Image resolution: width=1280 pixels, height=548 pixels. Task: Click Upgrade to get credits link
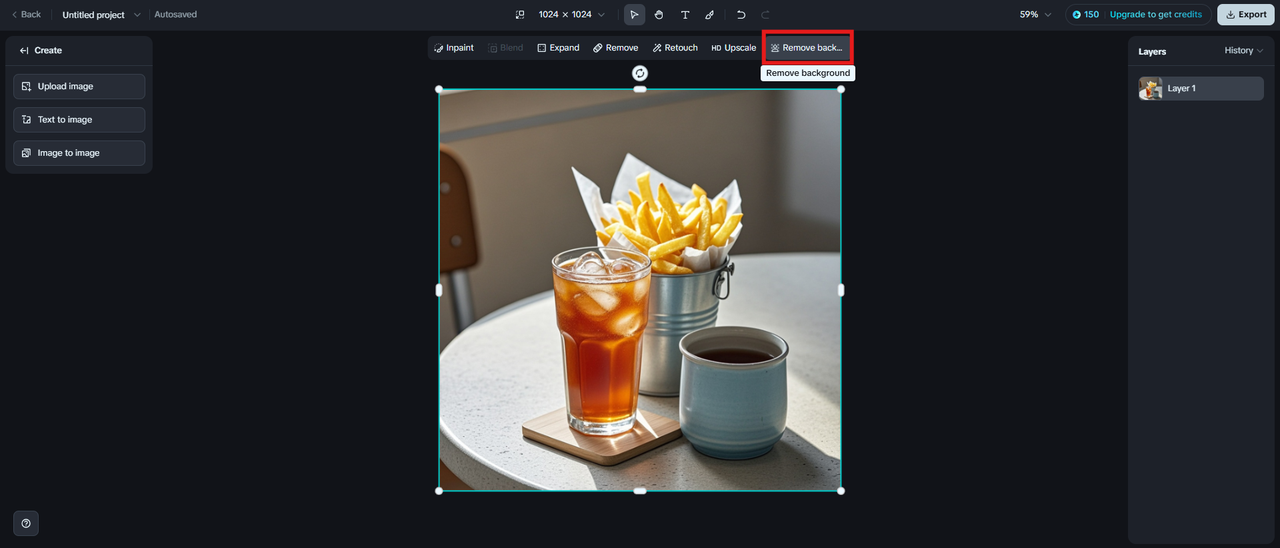(x=1156, y=15)
